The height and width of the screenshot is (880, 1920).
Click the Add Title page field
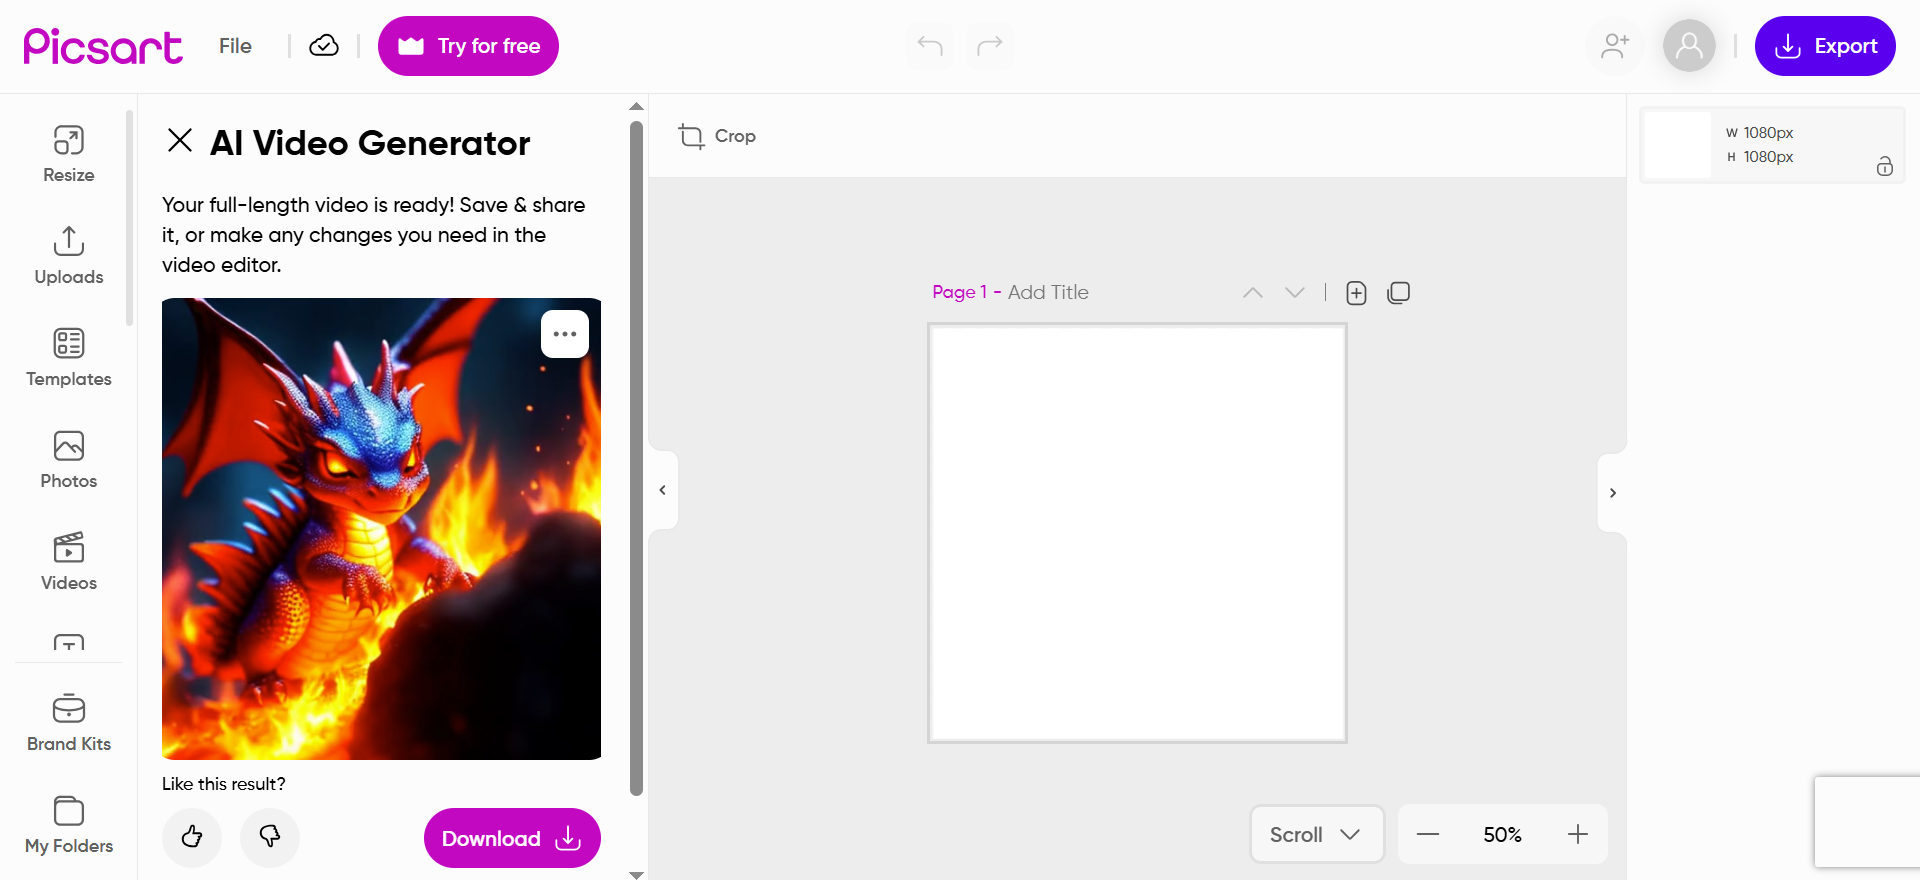1048,292
